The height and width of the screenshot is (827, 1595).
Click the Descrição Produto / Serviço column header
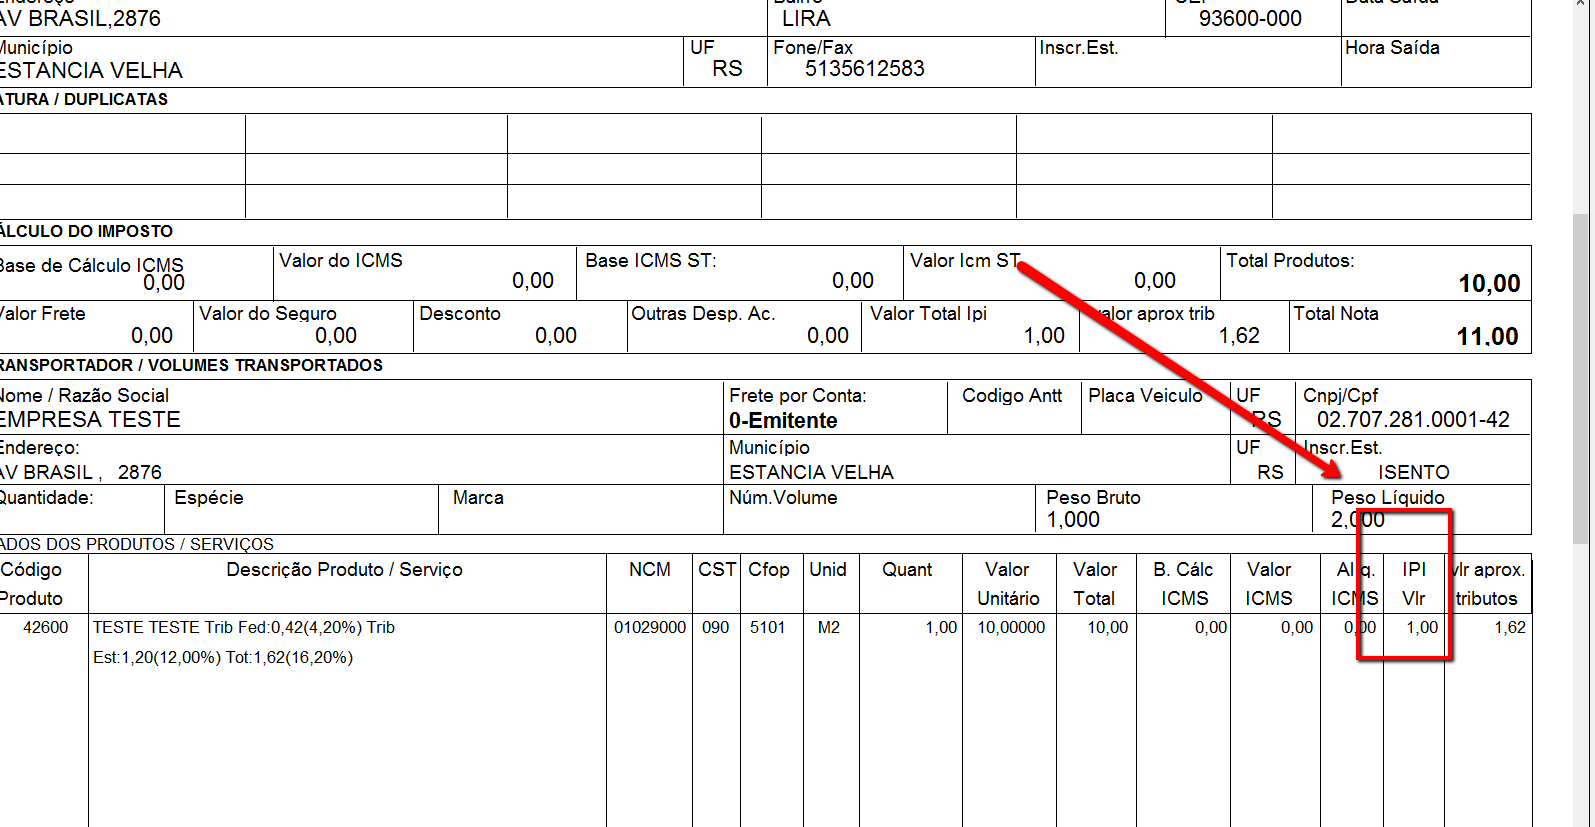coord(344,570)
